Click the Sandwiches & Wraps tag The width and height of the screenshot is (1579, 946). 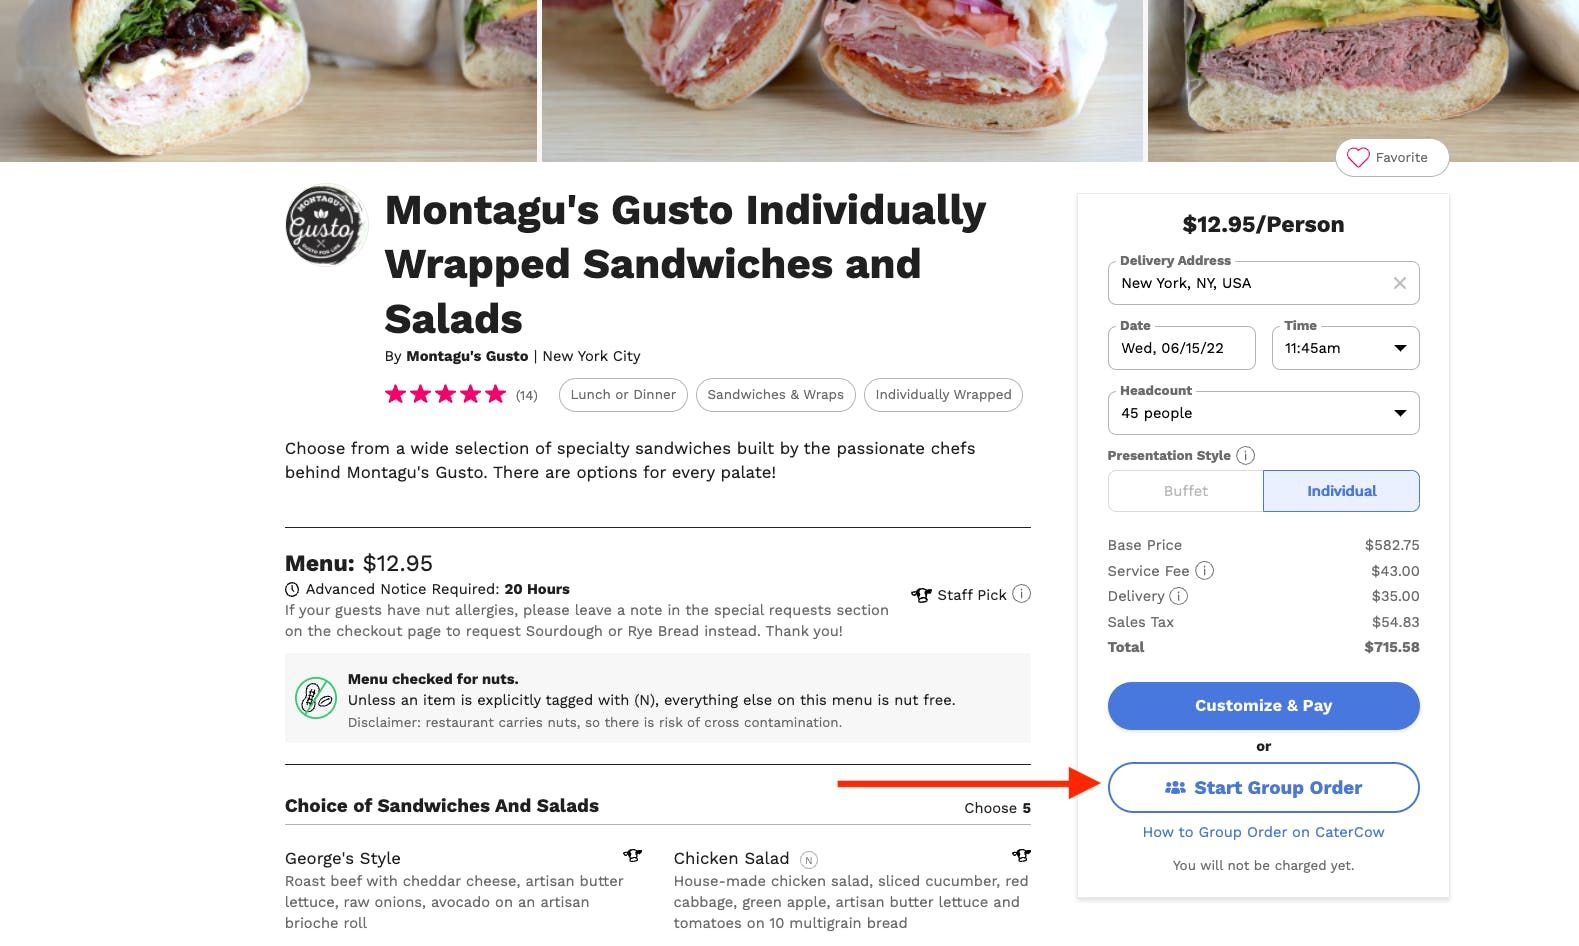(775, 395)
